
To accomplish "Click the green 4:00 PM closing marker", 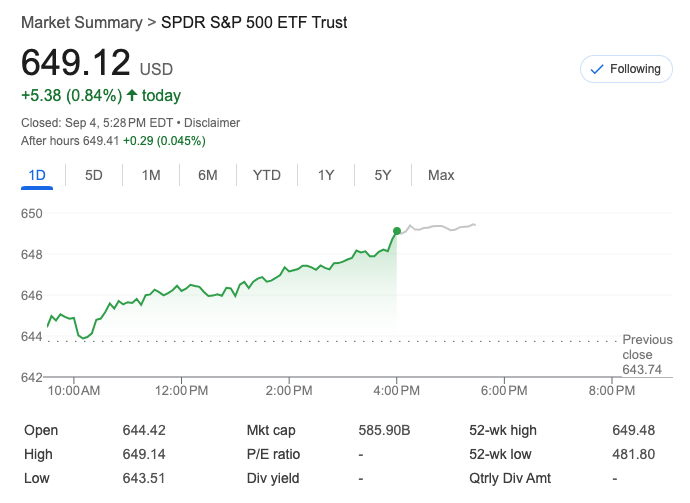I will click(397, 231).
